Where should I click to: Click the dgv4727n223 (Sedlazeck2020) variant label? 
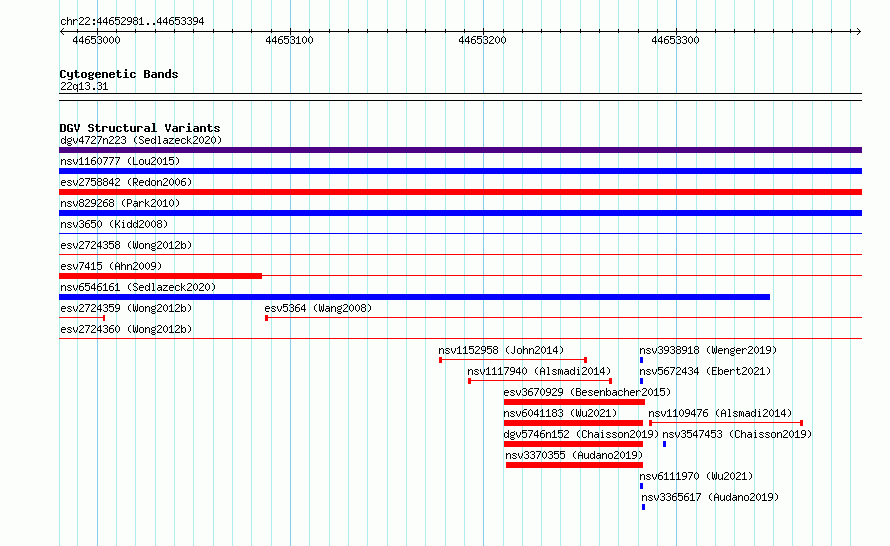pos(141,140)
